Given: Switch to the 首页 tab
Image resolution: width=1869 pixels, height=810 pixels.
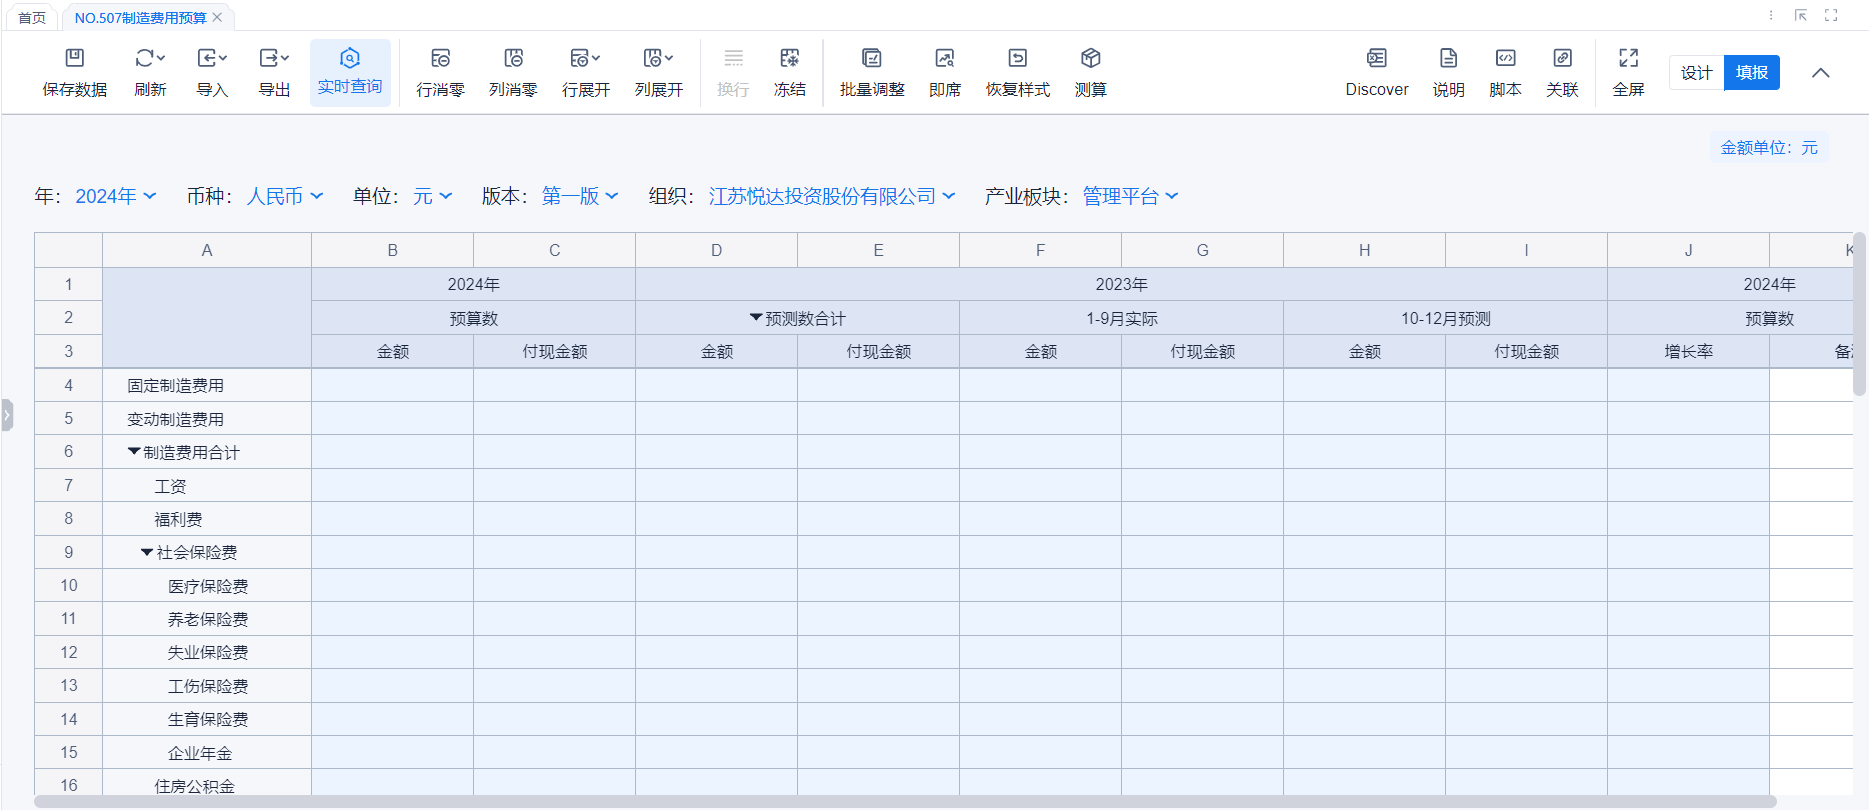Looking at the screenshot, I should click(32, 18).
